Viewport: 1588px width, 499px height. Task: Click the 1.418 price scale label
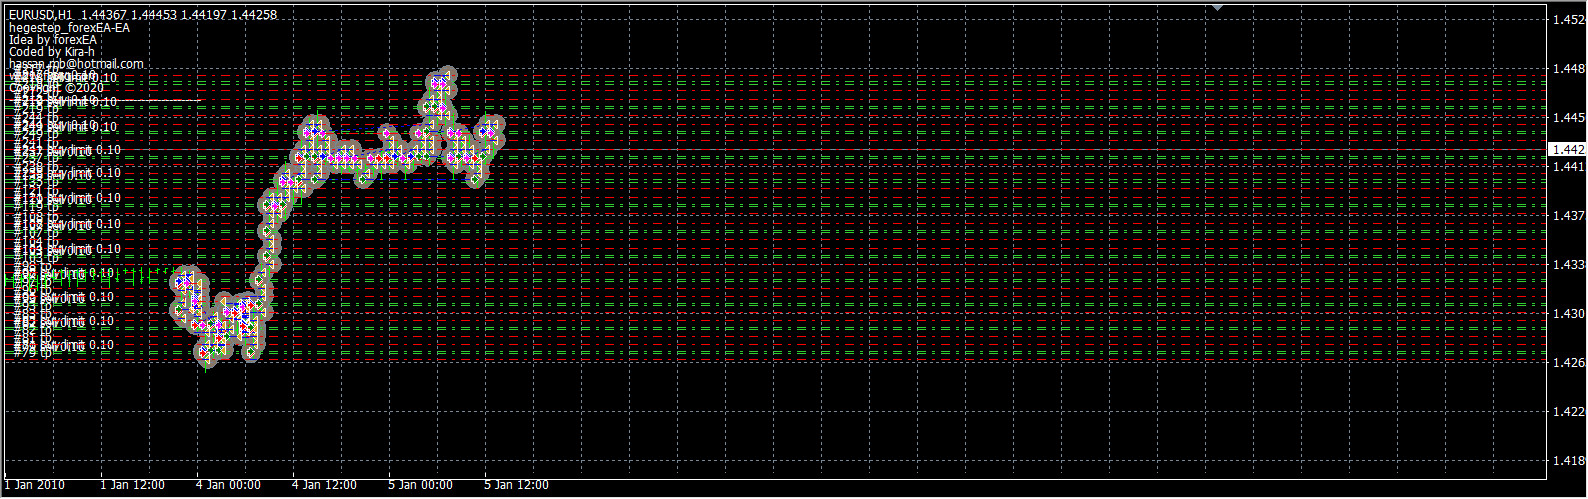tap(1566, 460)
